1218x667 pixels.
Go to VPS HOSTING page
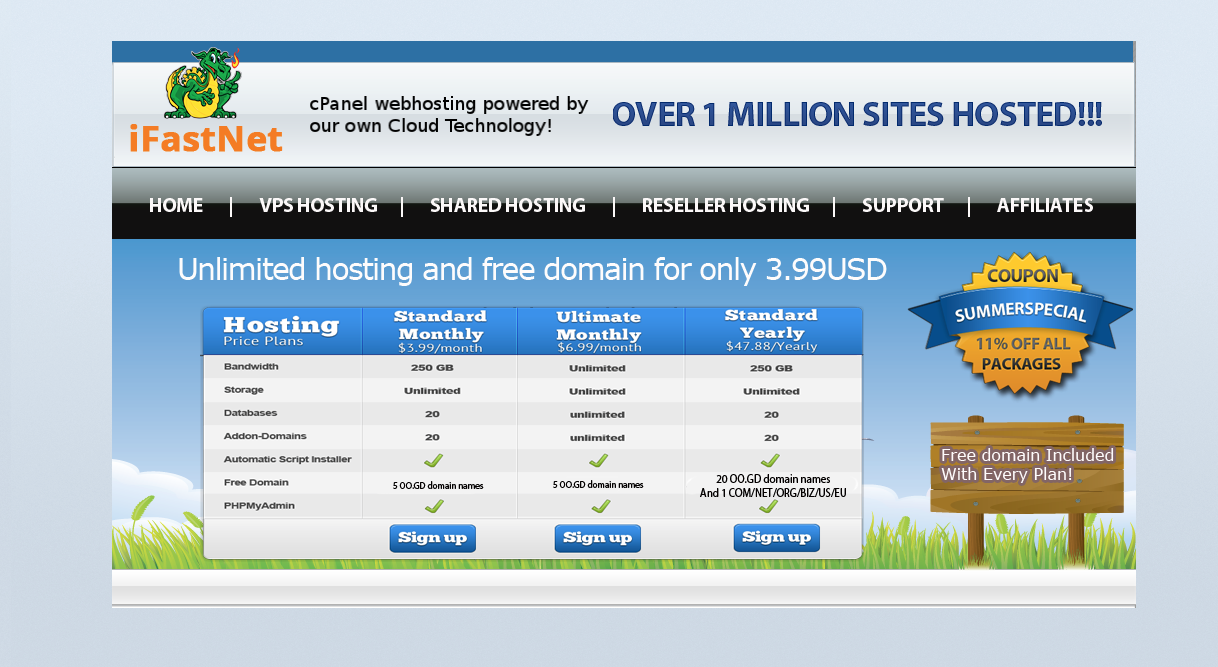(318, 205)
